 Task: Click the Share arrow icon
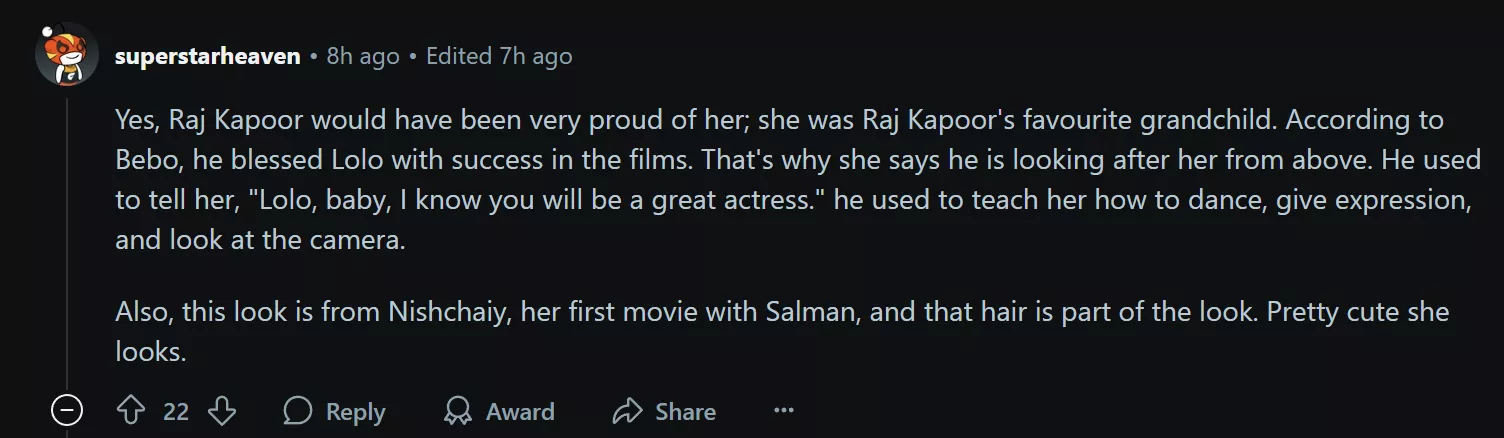pos(627,411)
